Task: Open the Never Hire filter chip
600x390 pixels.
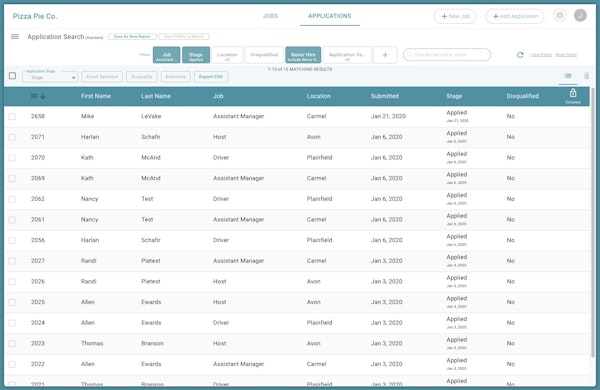Action: point(303,55)
